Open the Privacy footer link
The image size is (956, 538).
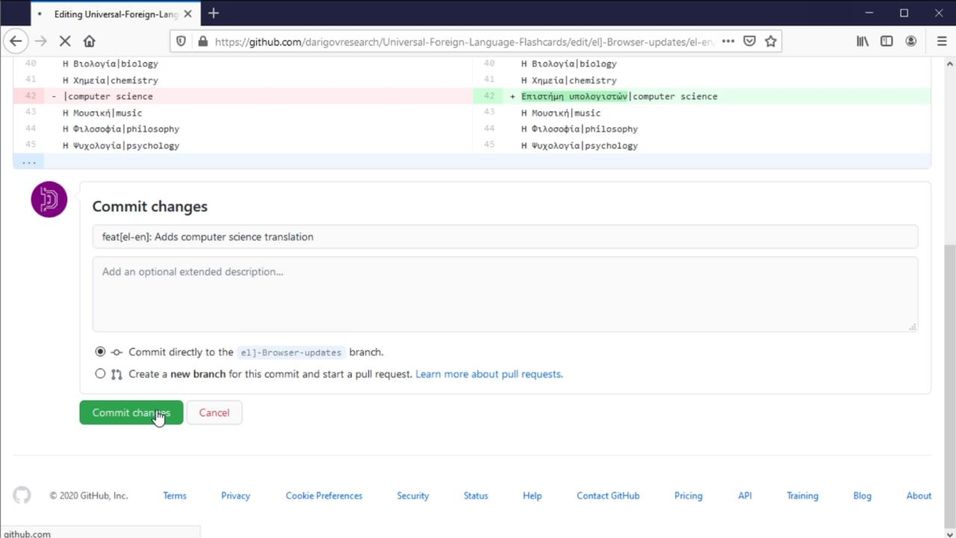235,496
